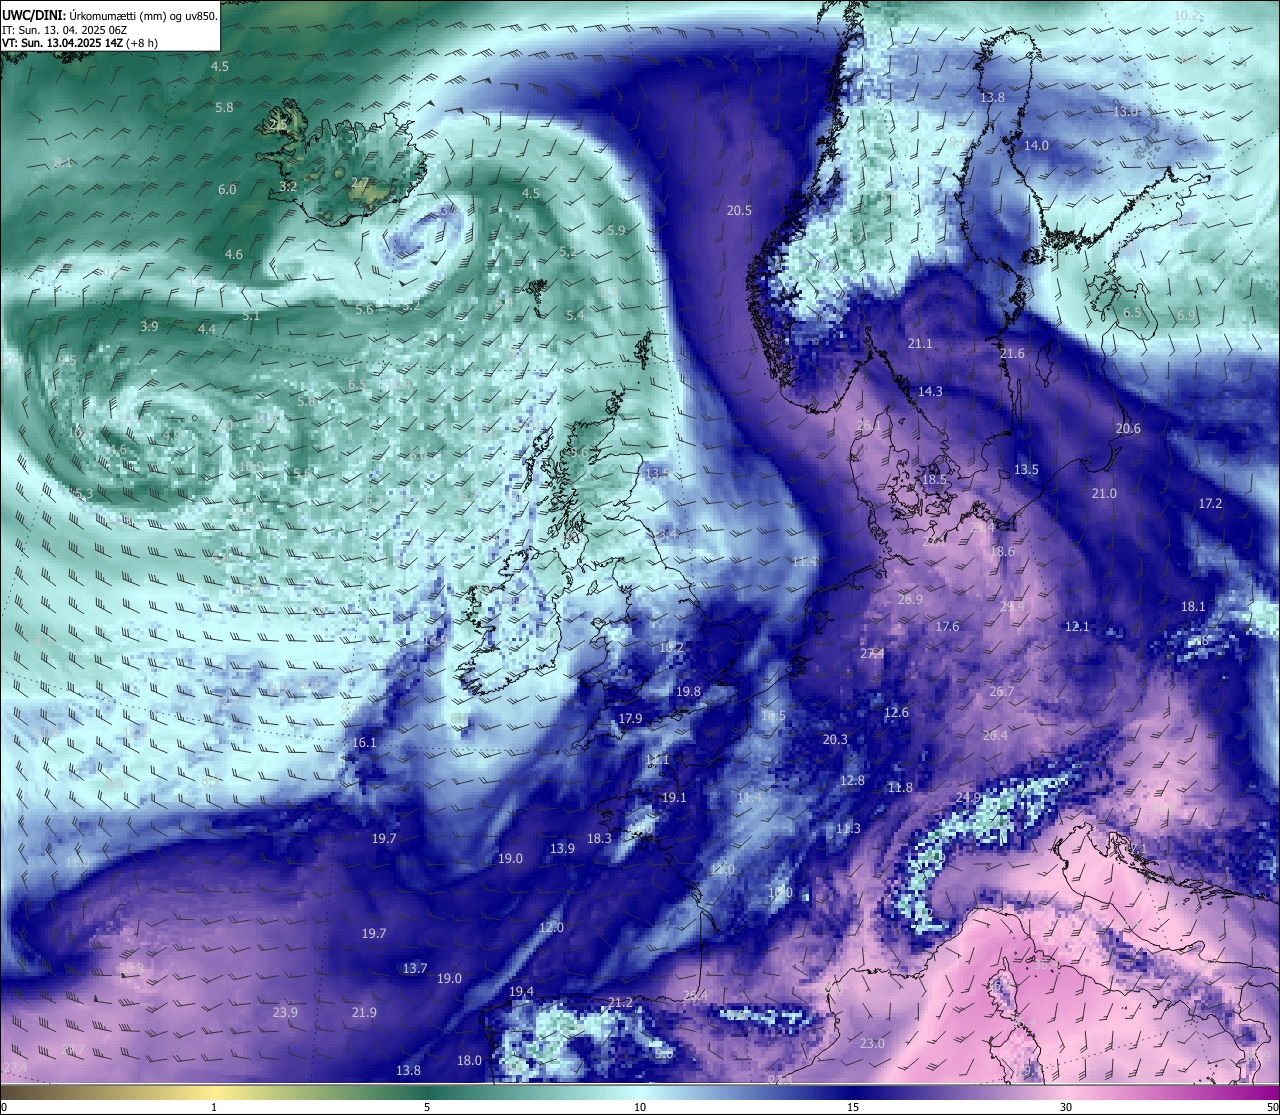This screenshot has width=1280, height=1115.
Task: Click the map value "21.2"
Action: pyautogui.click(x=620, y=1002)
